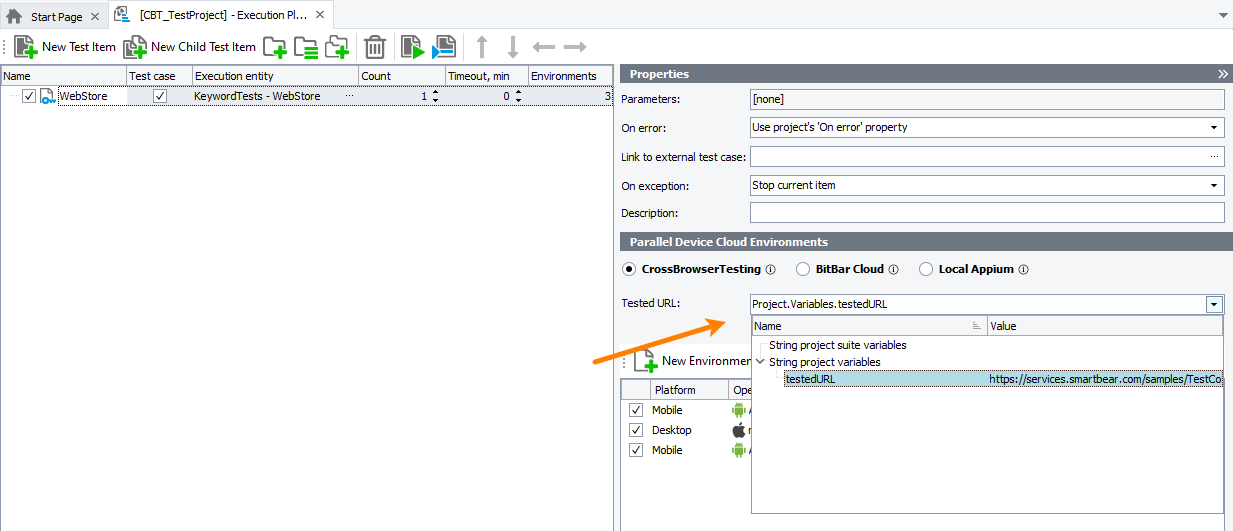The height and width of the screenshot is (531, 1233).
Task: Click the move down arrow icon
Action: tap(512, 46)
